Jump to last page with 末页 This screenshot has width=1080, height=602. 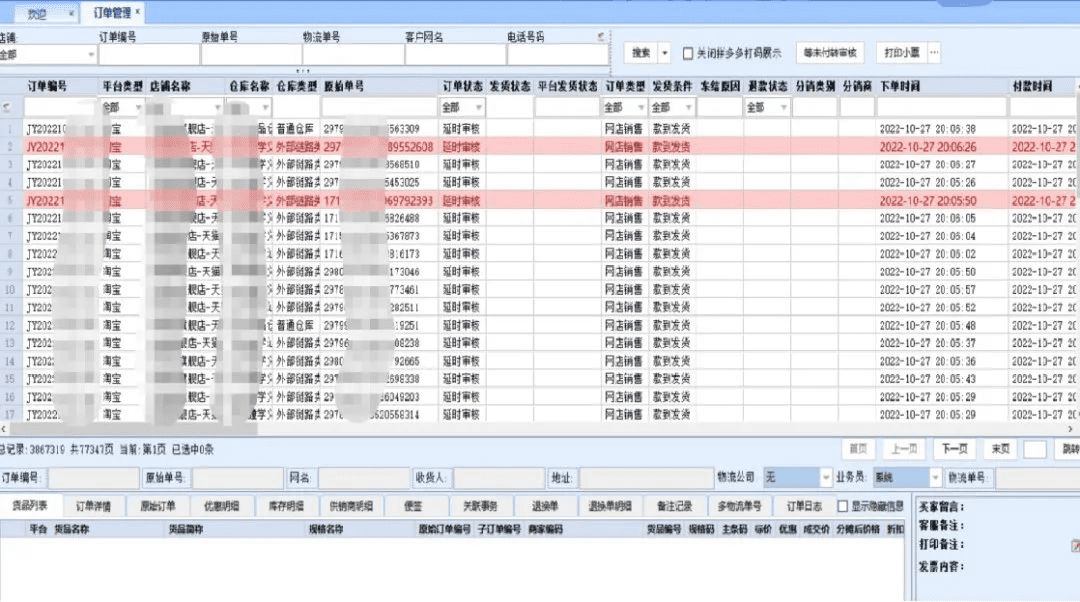pos(1000,449)
